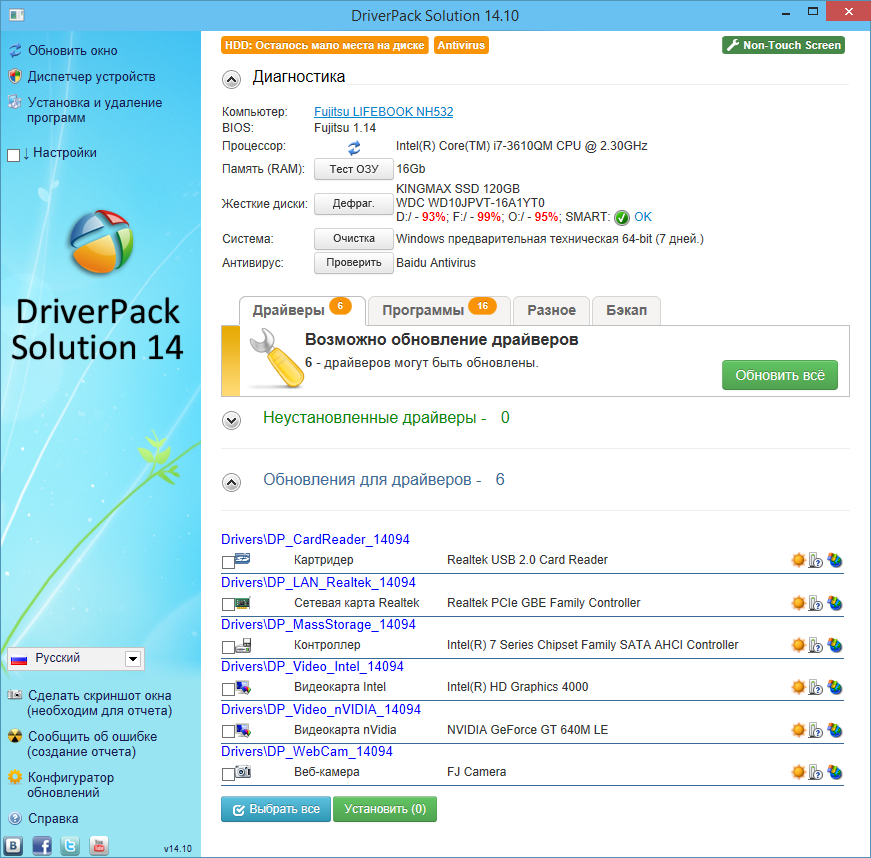Open the Русский language dropdown
This screenshot has width=871, height=858.
point(76,659)
